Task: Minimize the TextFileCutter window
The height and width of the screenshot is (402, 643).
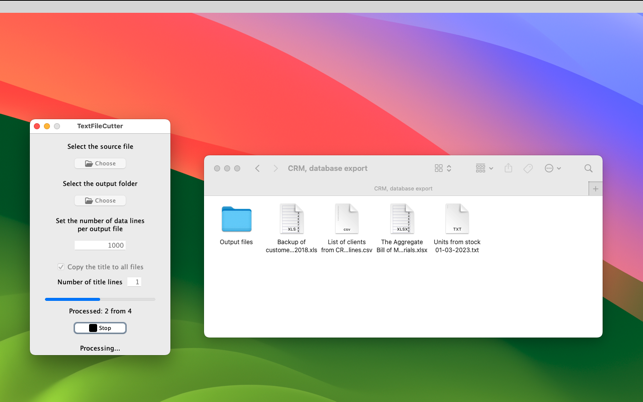Action: [47, 126]
